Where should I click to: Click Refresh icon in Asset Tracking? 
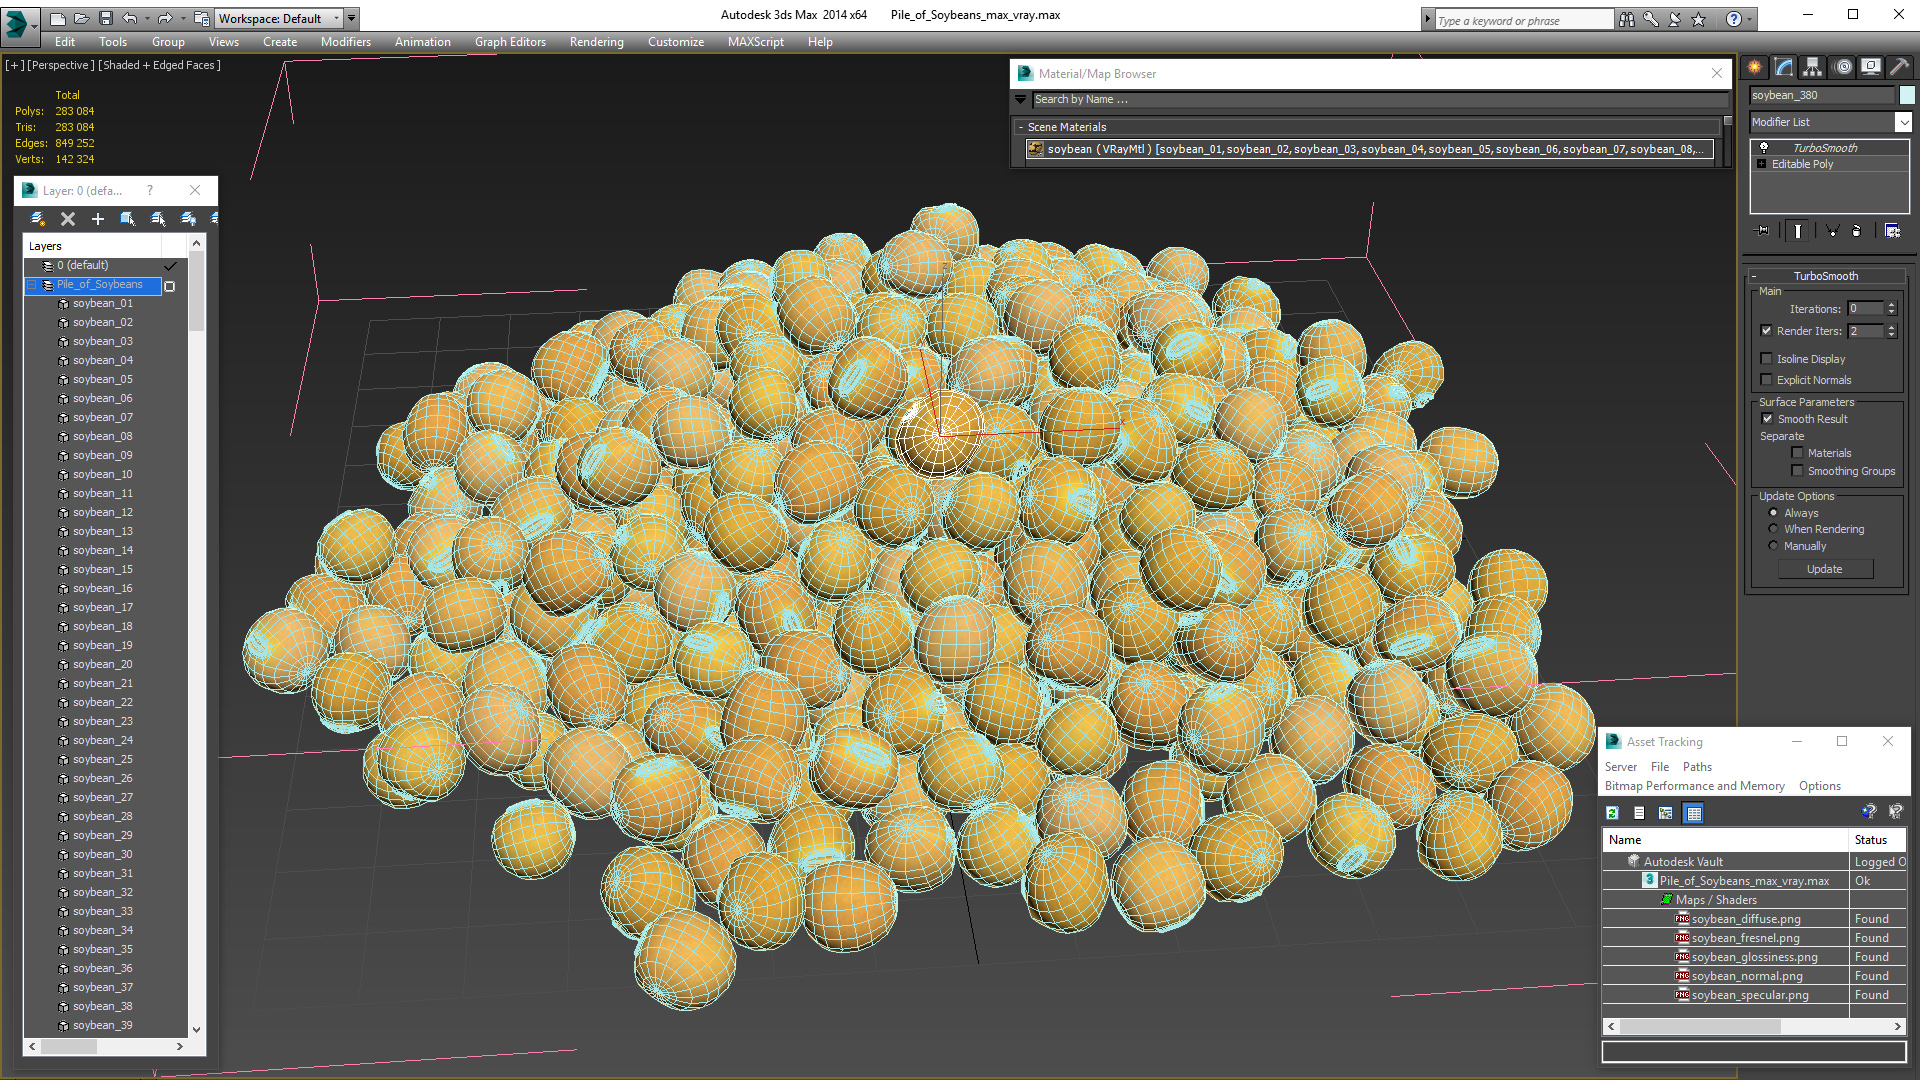pyautogui.click(x=1613, y=813)
